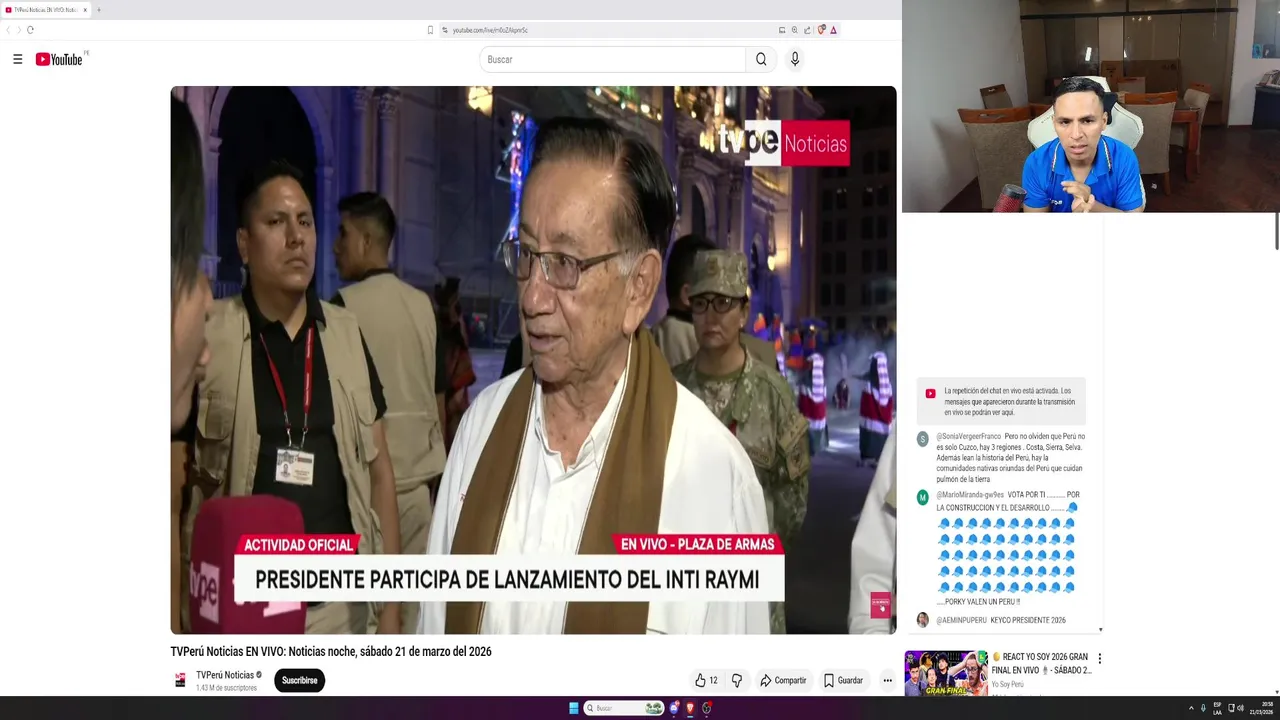Click the @AEMINPUPERU username in chat
Screen dimensions: 1280x720
[x=961, y=620]
